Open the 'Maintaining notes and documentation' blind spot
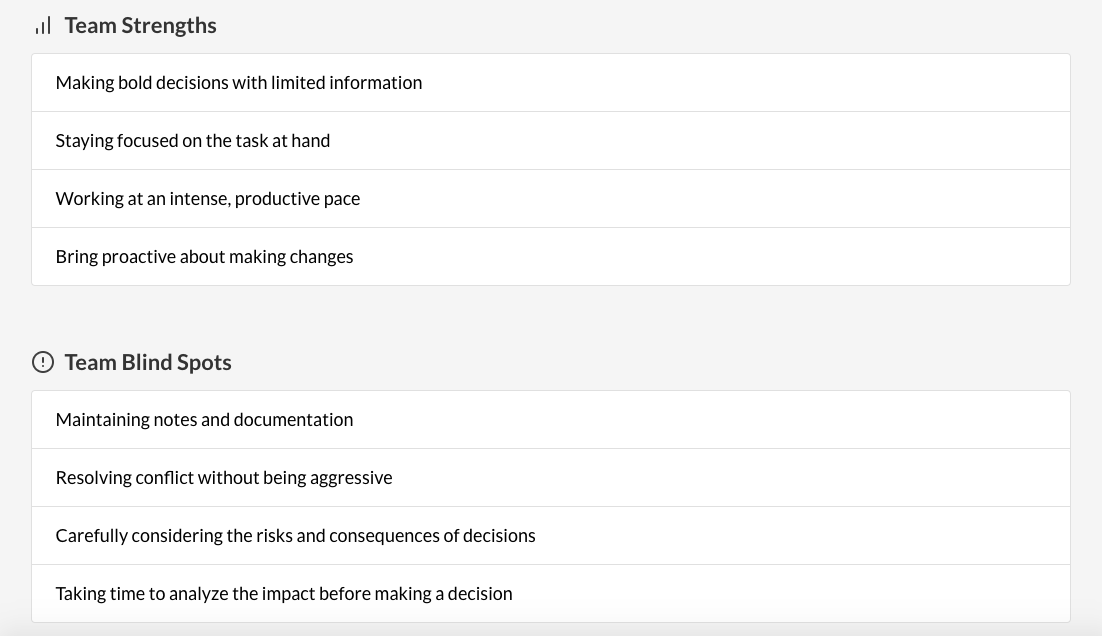 click(x=551, y=420)
